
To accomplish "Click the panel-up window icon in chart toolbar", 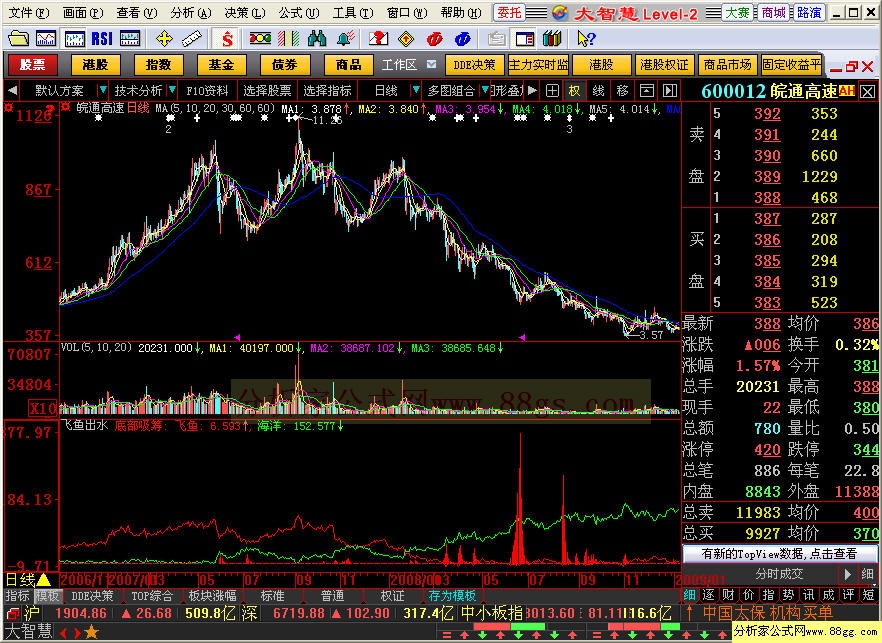I will [x=647, y=91].
